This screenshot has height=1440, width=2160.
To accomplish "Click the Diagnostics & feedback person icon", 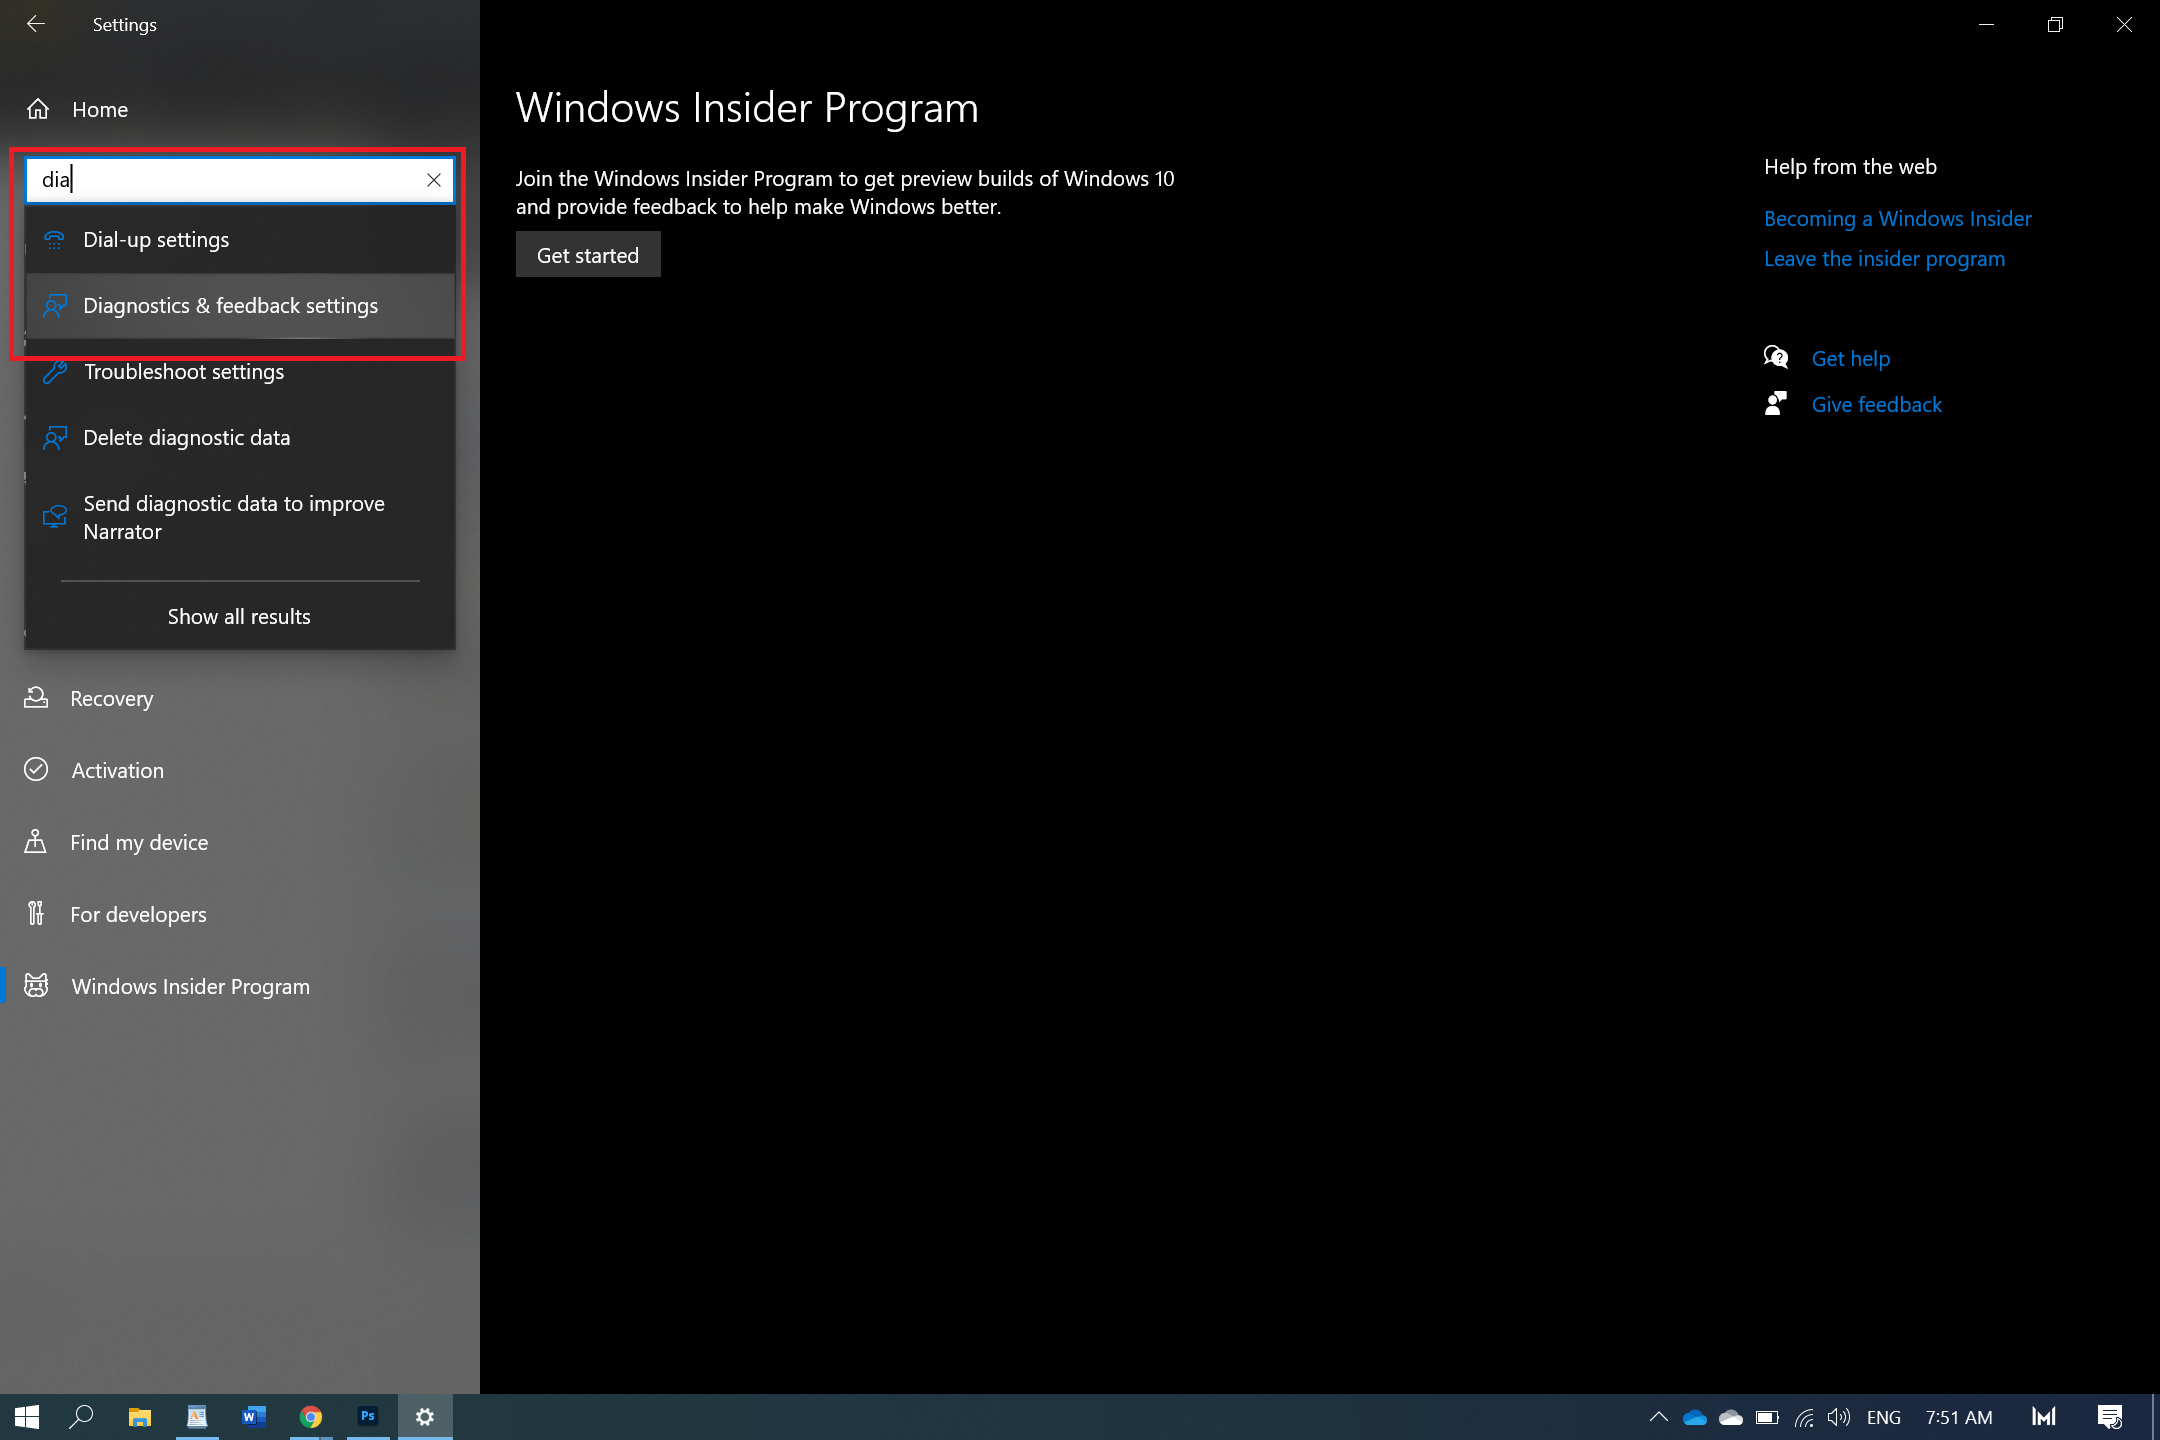I will click(55, 306).
